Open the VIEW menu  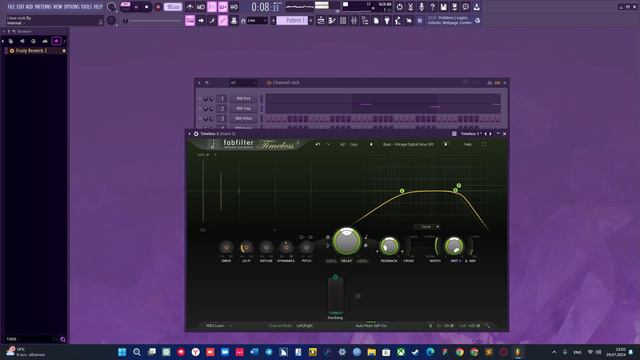tap(58, 7)
